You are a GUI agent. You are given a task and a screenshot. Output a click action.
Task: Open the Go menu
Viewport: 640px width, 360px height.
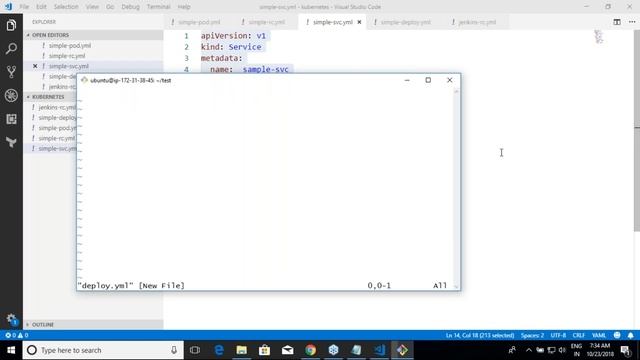coord(110,7)
